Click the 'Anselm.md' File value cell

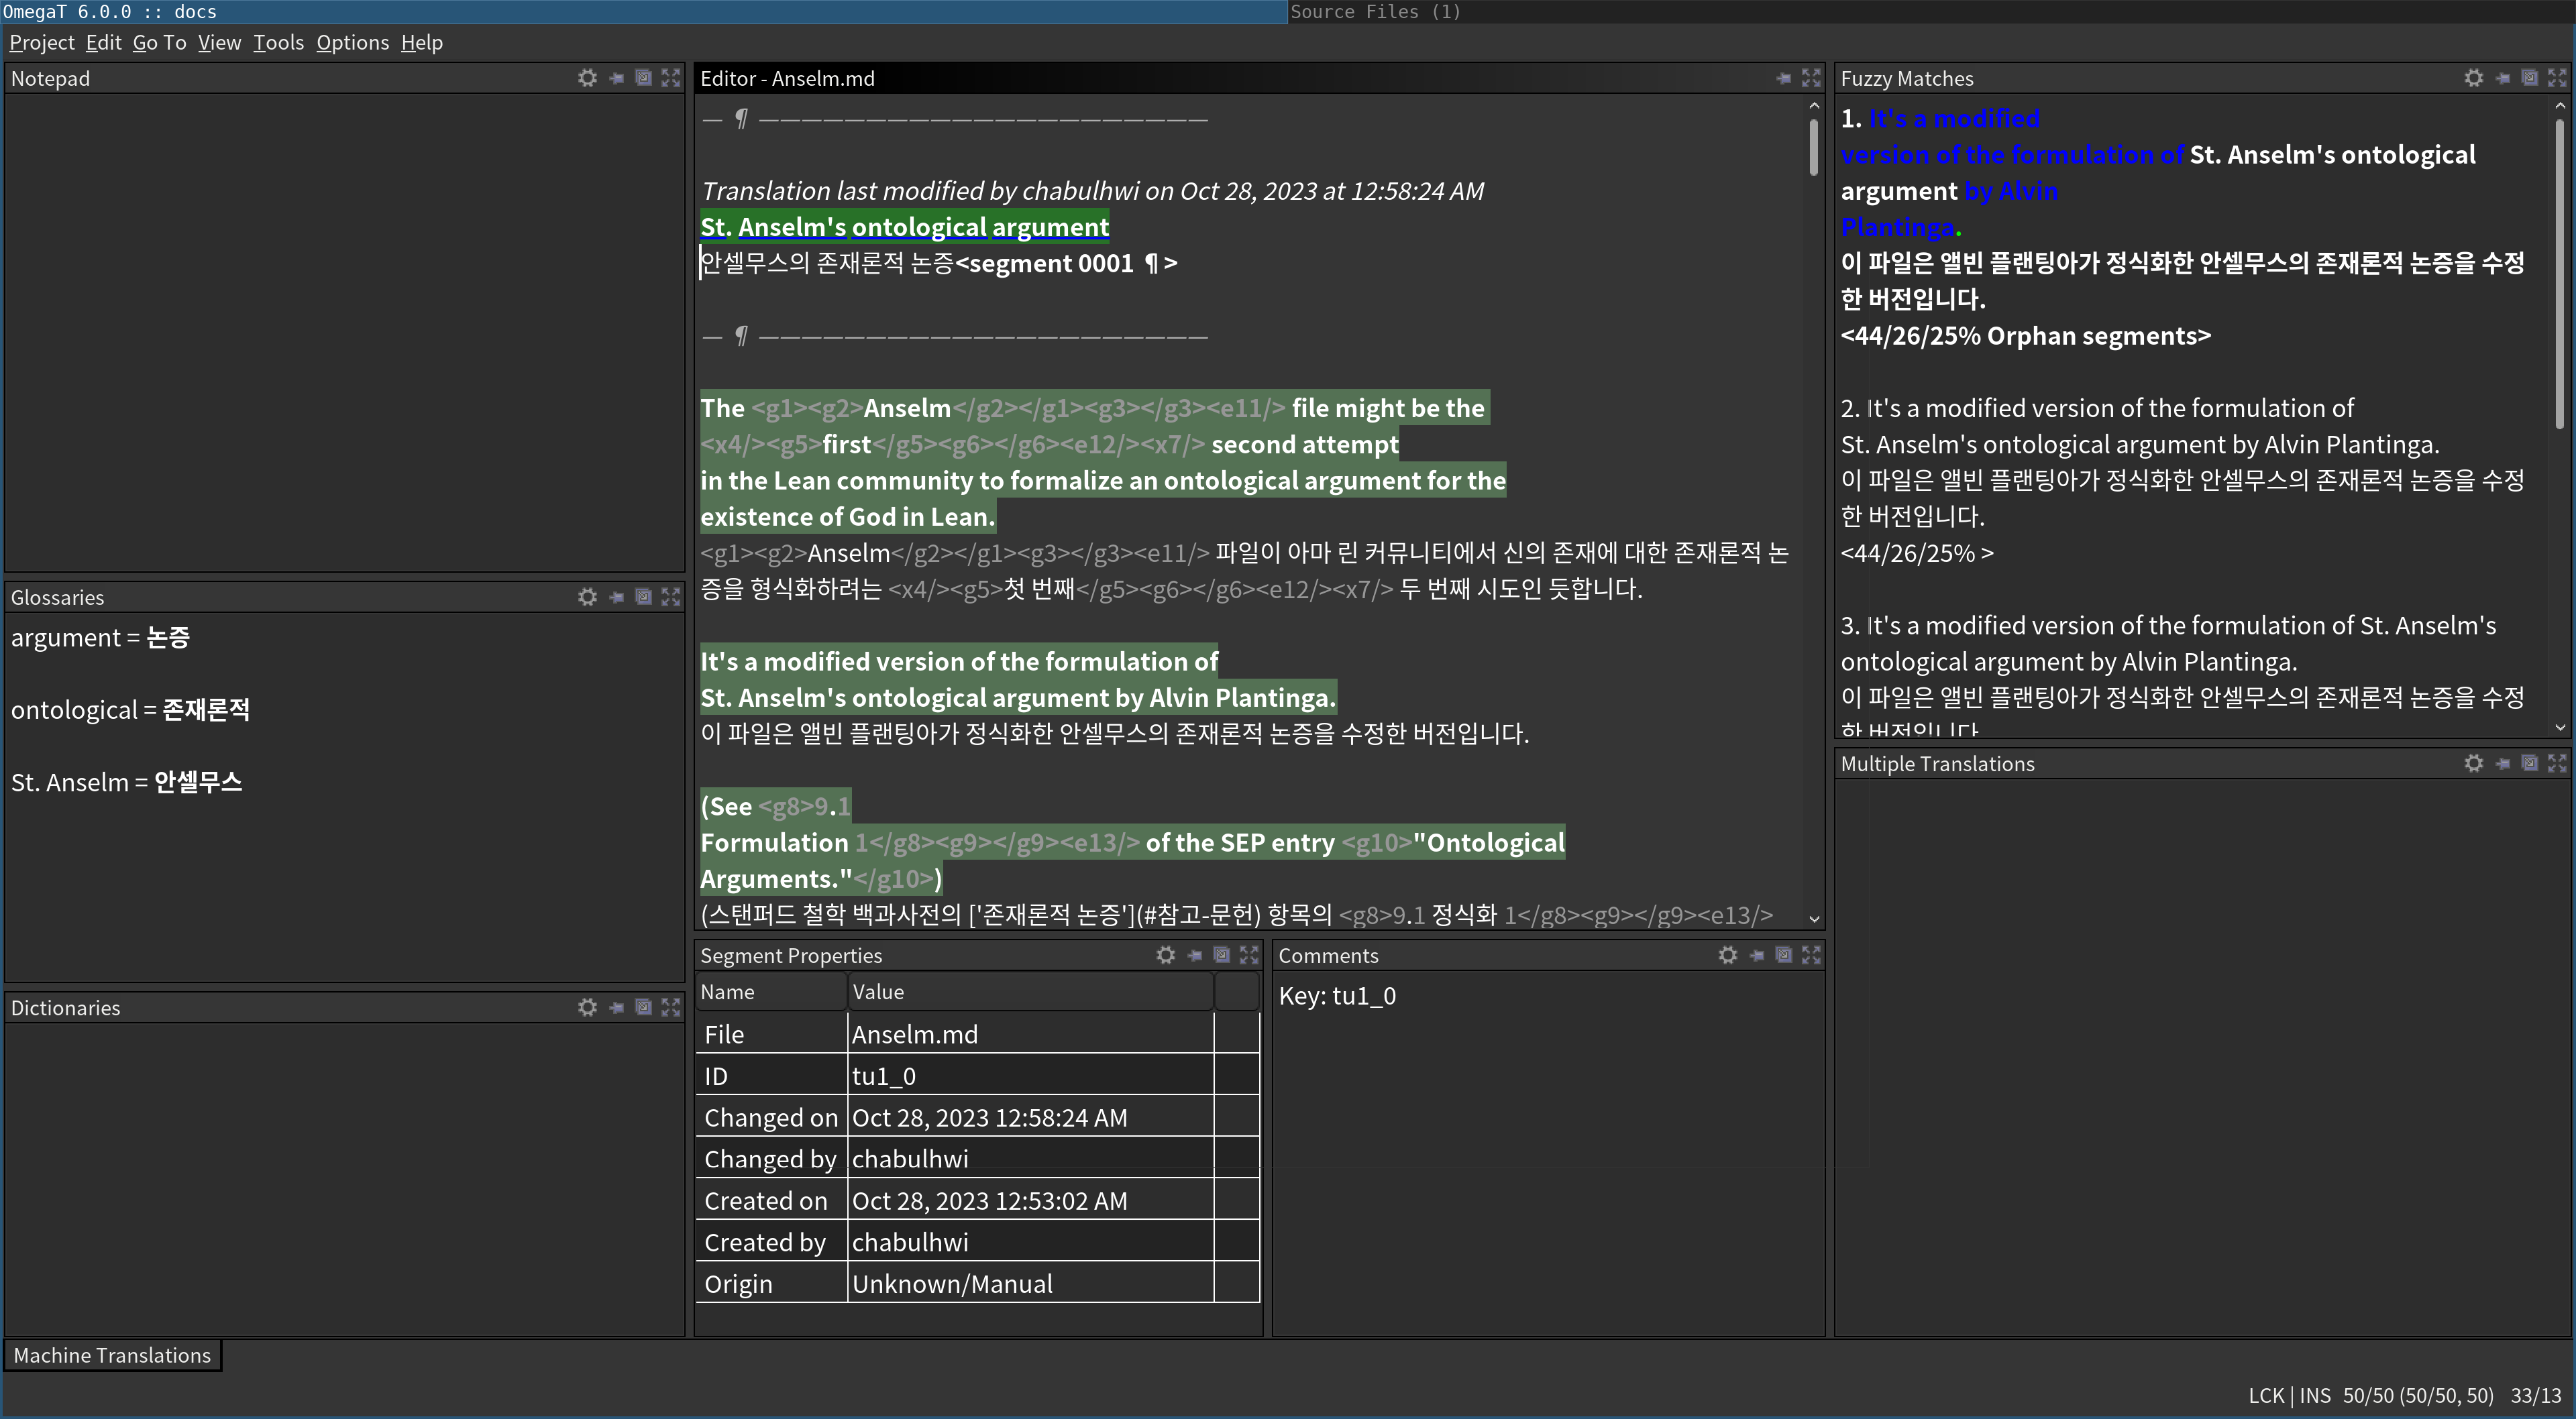click(x=1030, y=1034)
